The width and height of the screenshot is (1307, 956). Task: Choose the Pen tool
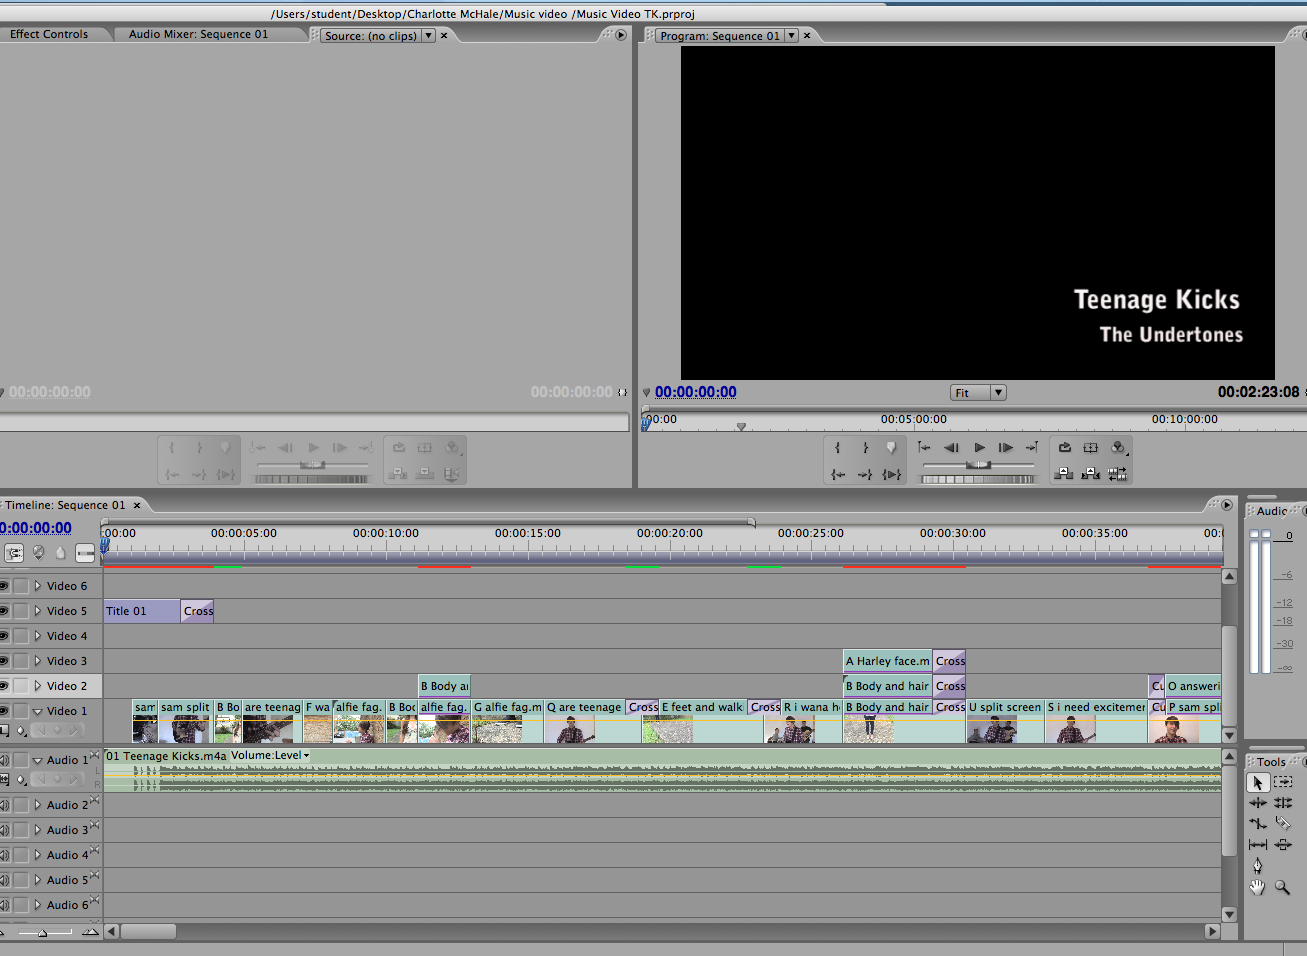point(1258,866)
